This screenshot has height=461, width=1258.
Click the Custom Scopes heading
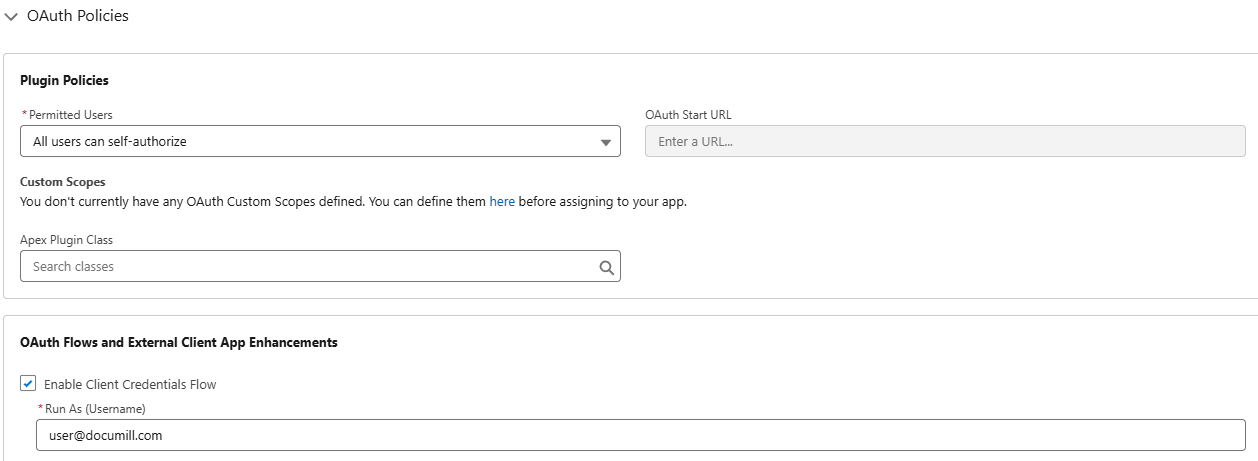click(x=62, y=182)
